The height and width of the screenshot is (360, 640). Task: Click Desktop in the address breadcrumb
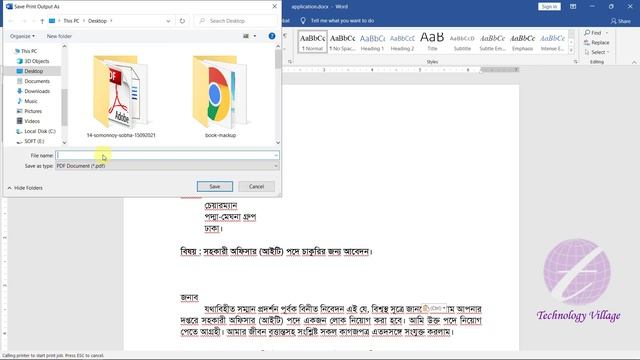[97, 21]
